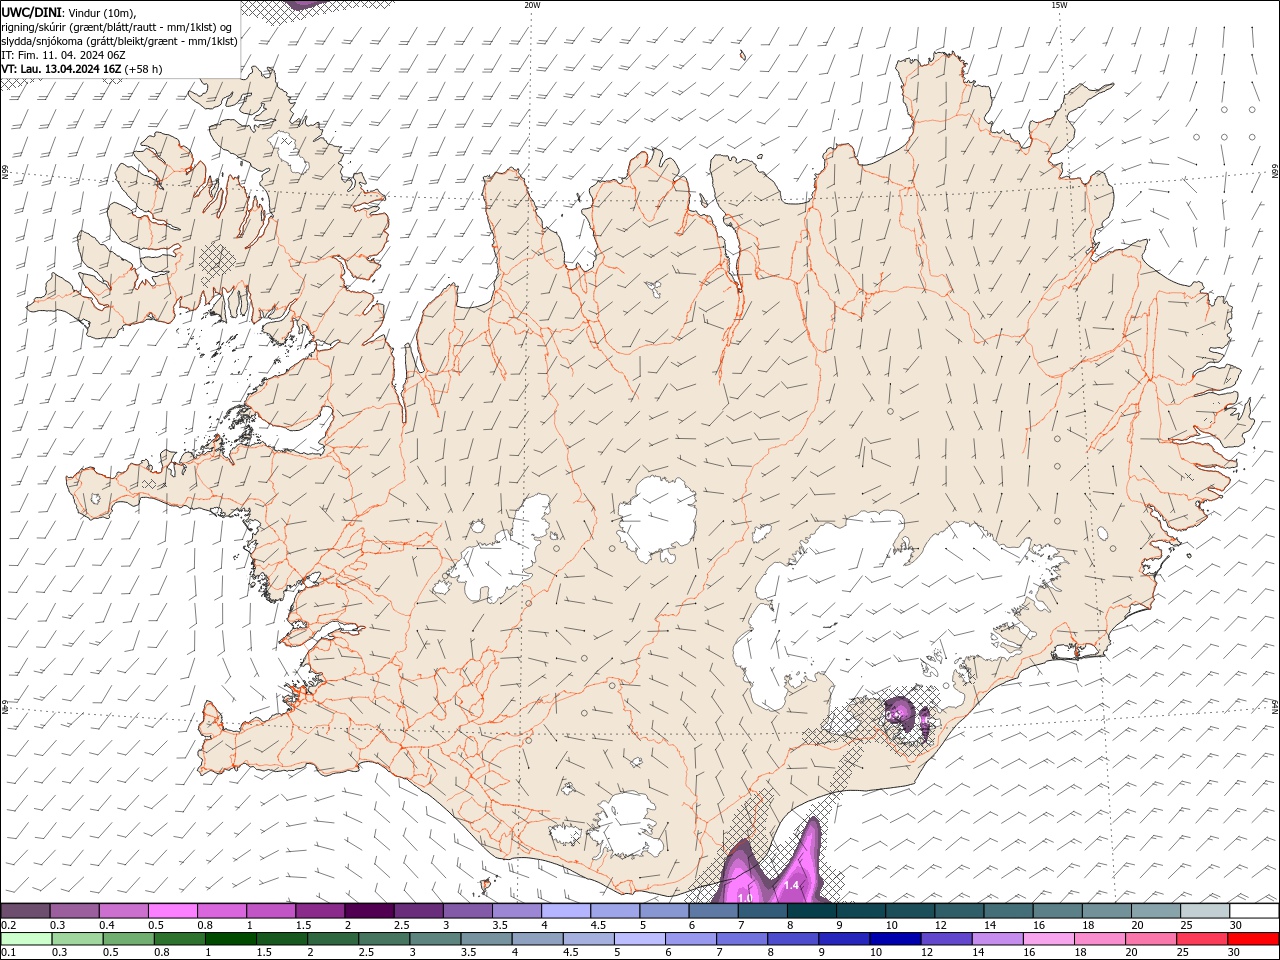Pick the dark navy 10 rain legend swatch
The width and height of the screenshot is (1280, 960).
[x=894, y=938]
